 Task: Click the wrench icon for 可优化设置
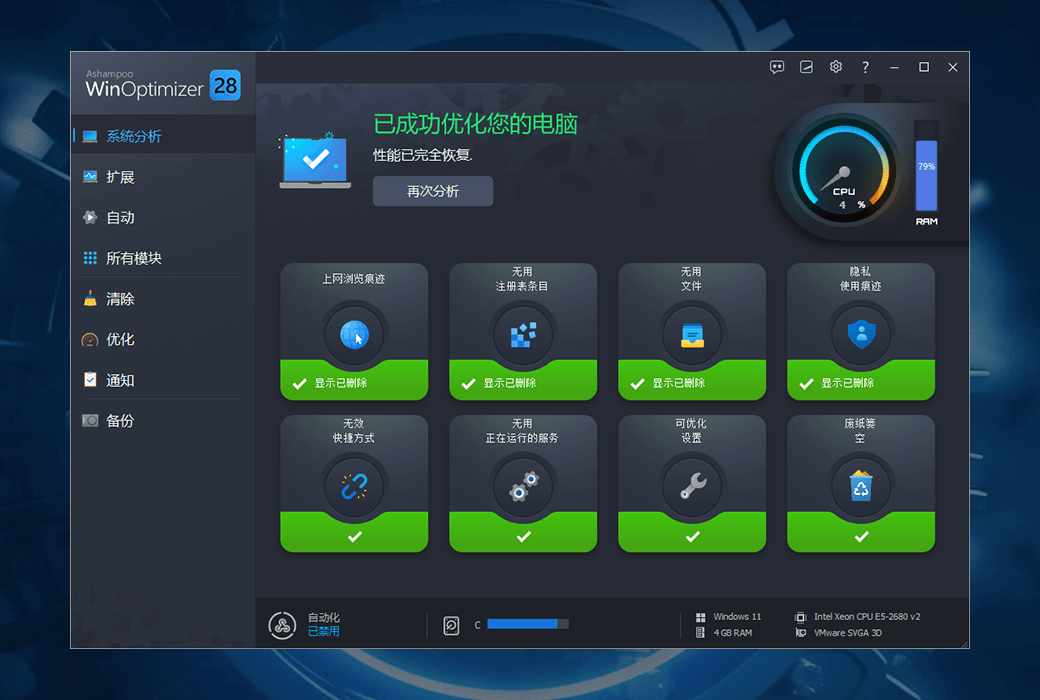point(692,486)
